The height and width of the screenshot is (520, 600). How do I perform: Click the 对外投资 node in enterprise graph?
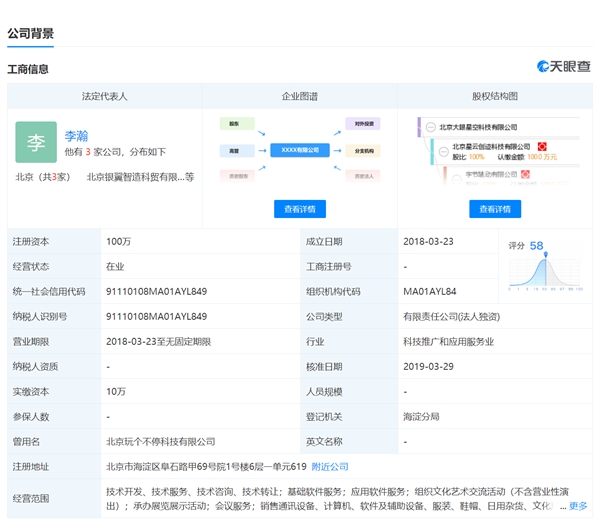(x=365, y=125)
